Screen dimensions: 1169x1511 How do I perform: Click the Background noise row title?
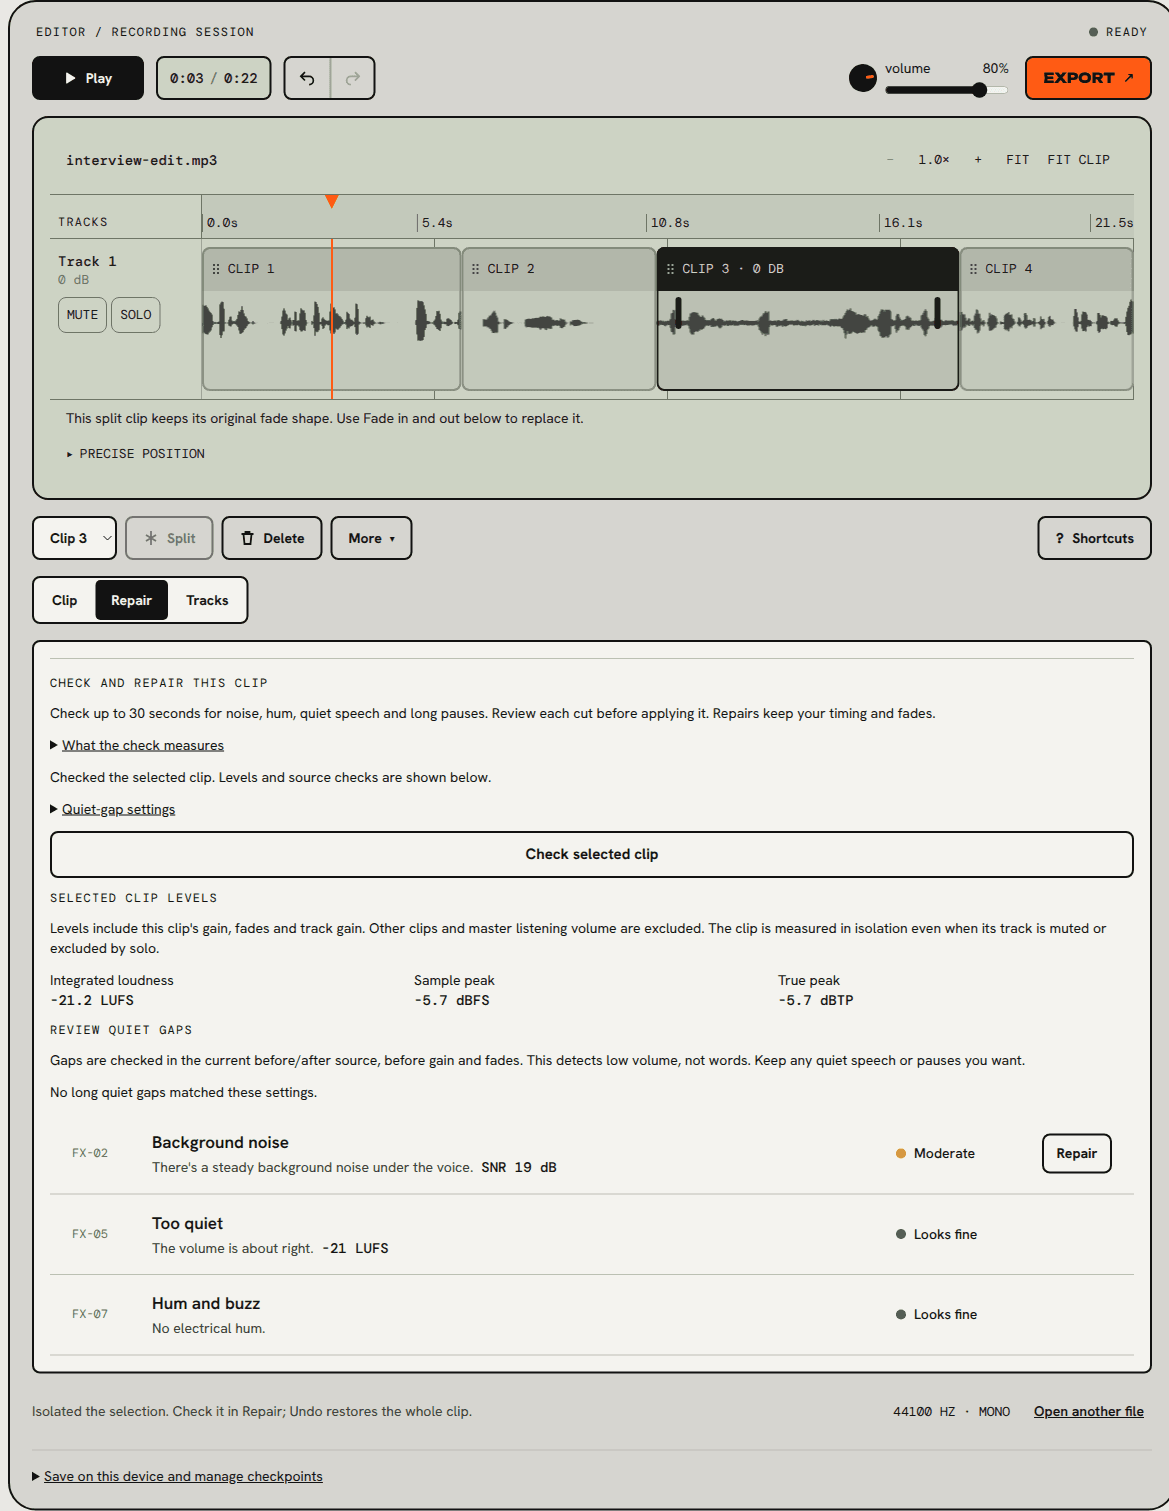coord(220,1143)
